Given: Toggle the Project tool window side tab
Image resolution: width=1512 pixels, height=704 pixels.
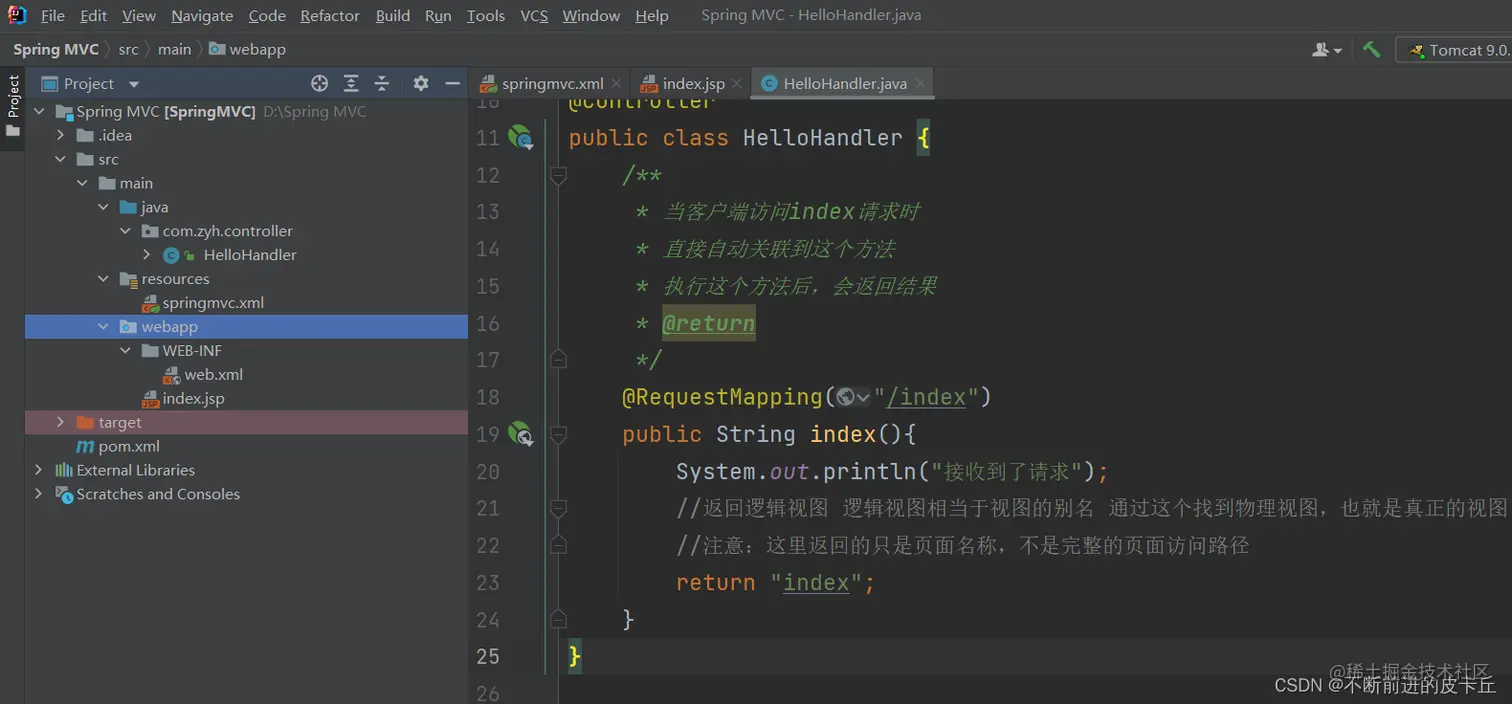Looking at the screenshot, I should tap(13, 108).
